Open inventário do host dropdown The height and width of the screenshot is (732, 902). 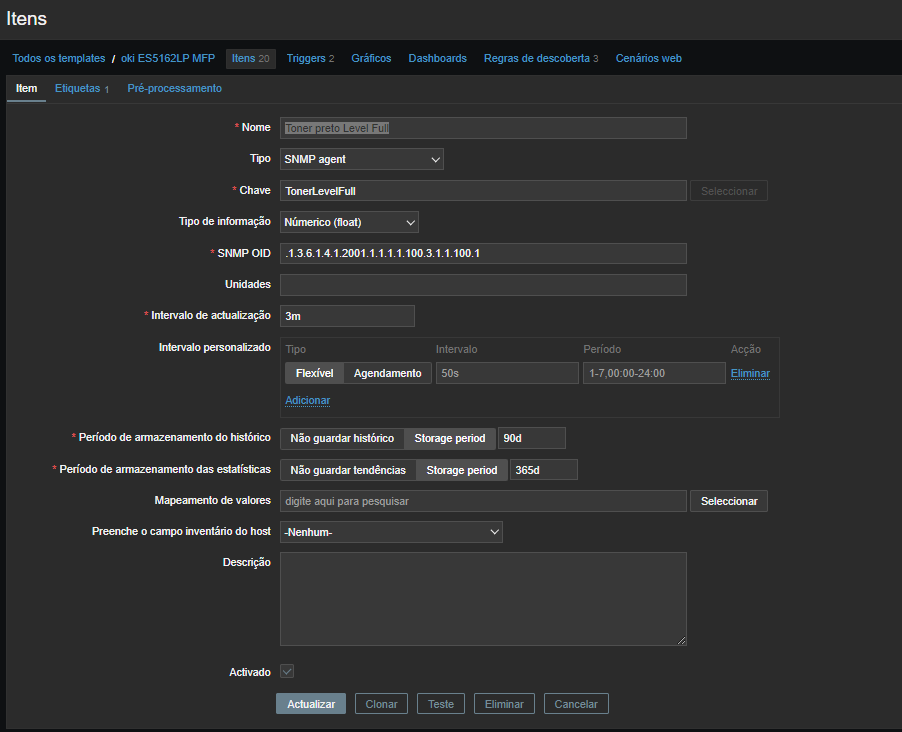(x=391, y=532)
